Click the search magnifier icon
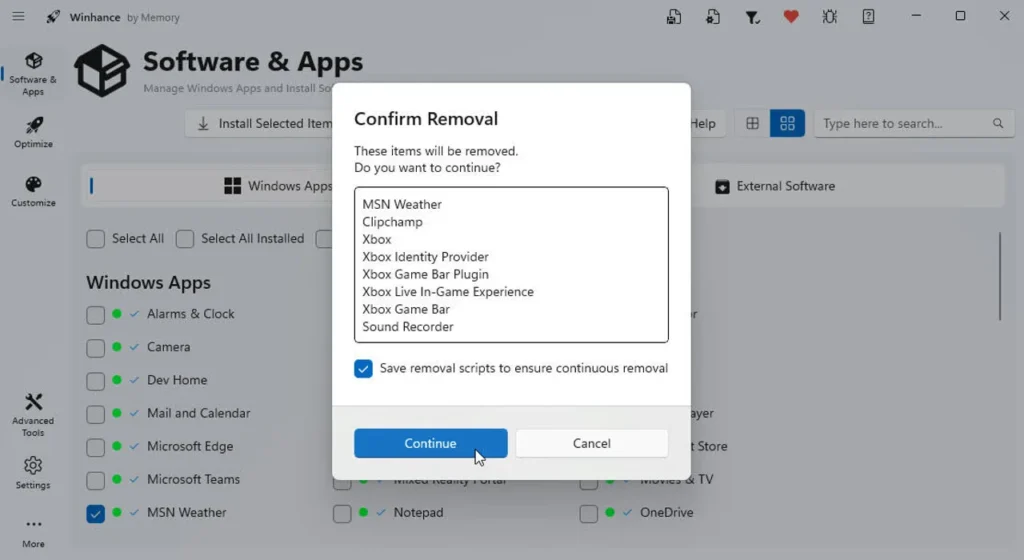This screenshot has width=1024, height=560. click(x=998, y=123)
